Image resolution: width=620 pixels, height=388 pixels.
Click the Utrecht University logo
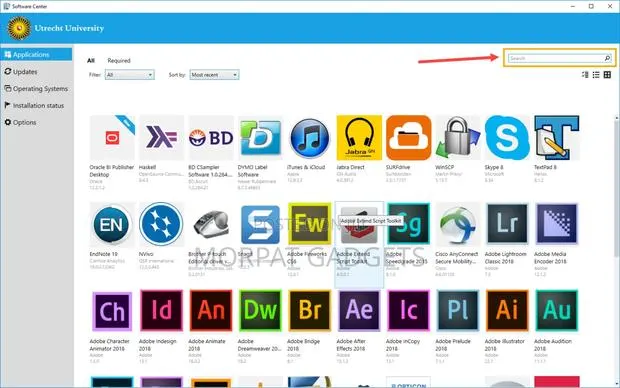point(19,28)
